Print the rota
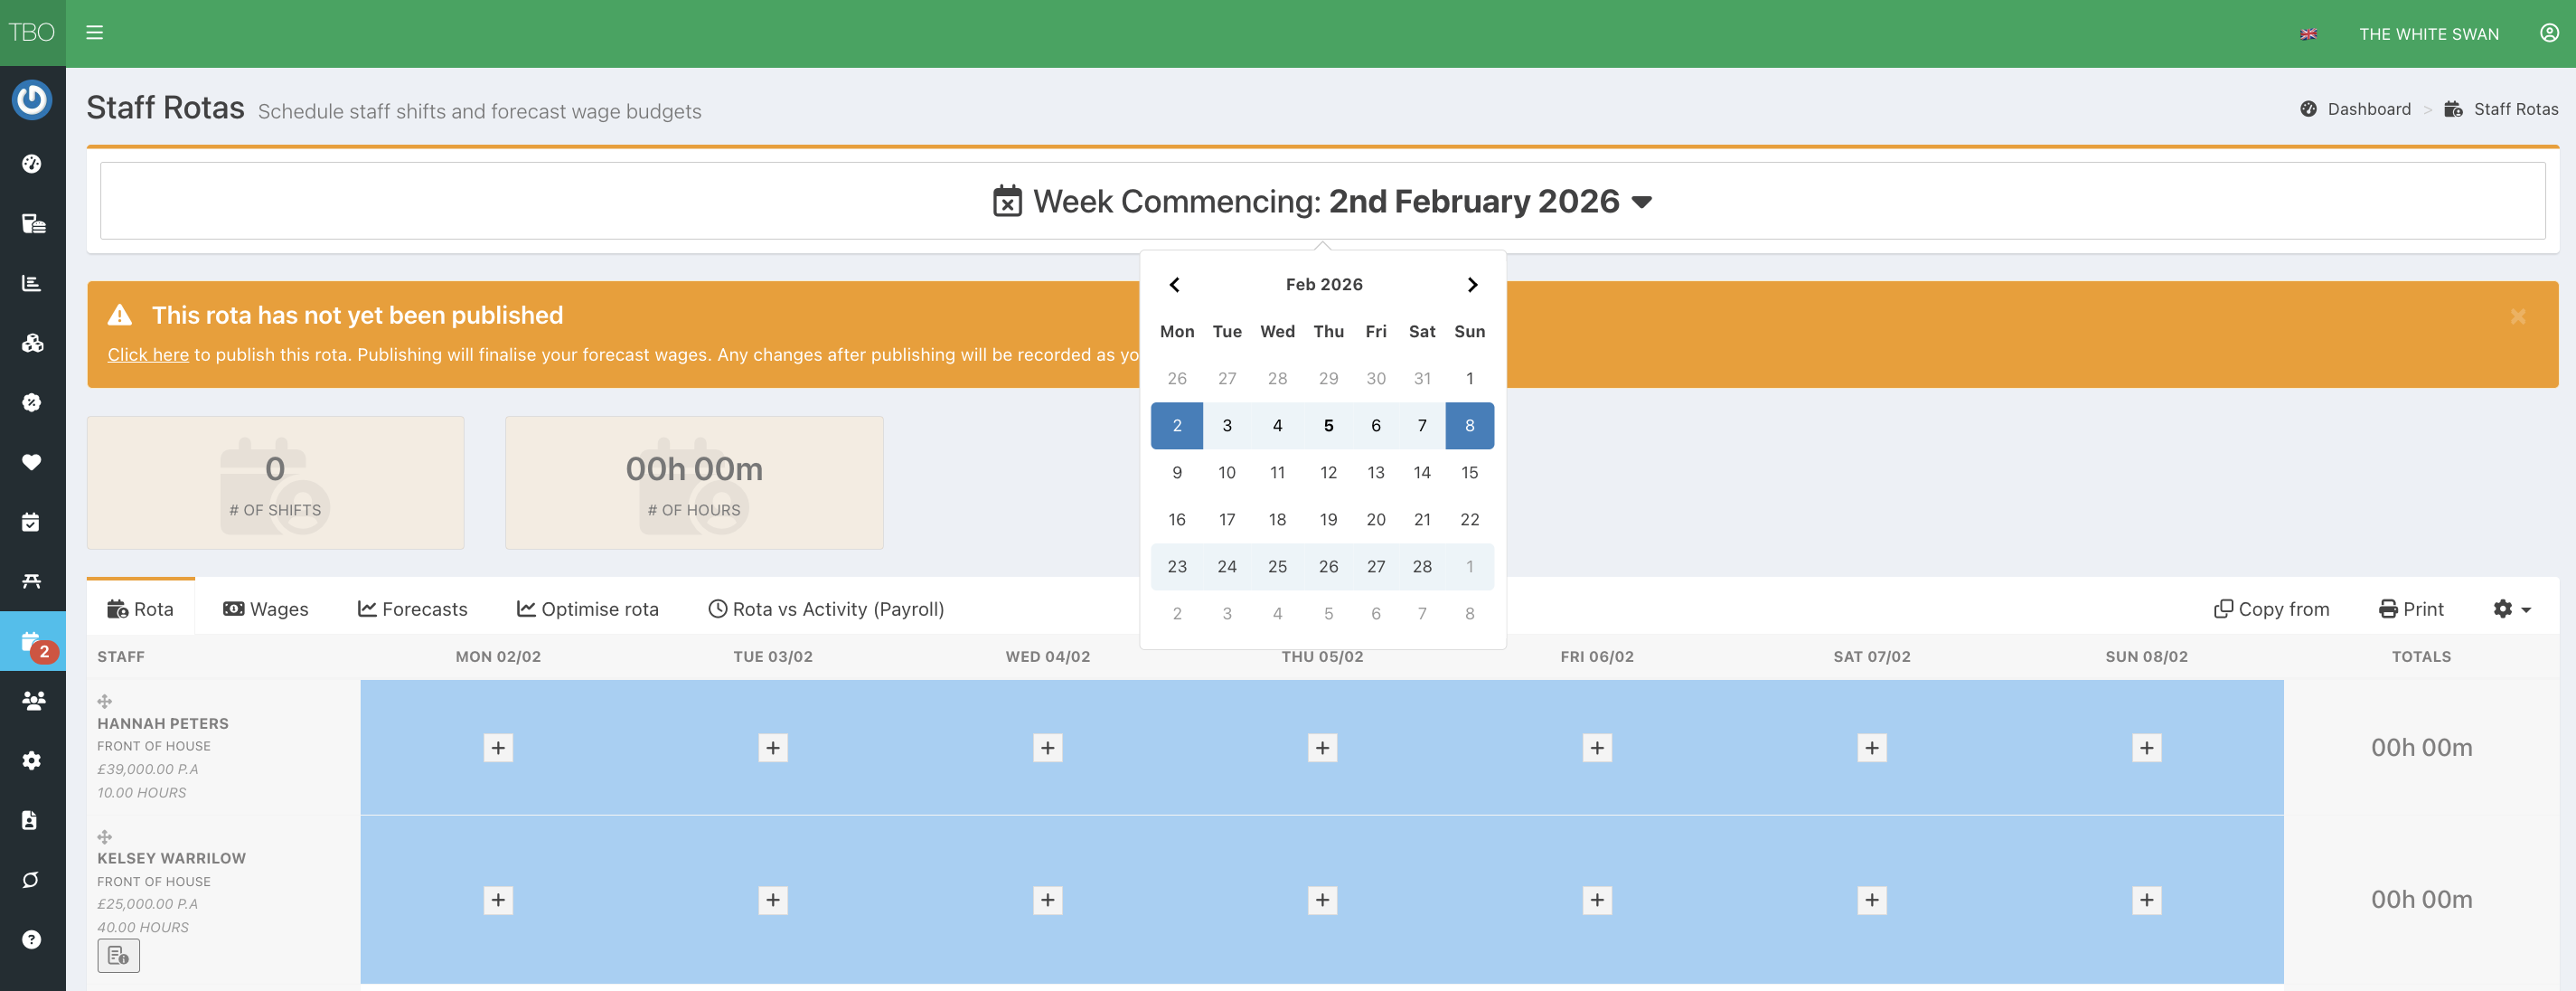2576x991 pixels. click(x=2410, y=609)
